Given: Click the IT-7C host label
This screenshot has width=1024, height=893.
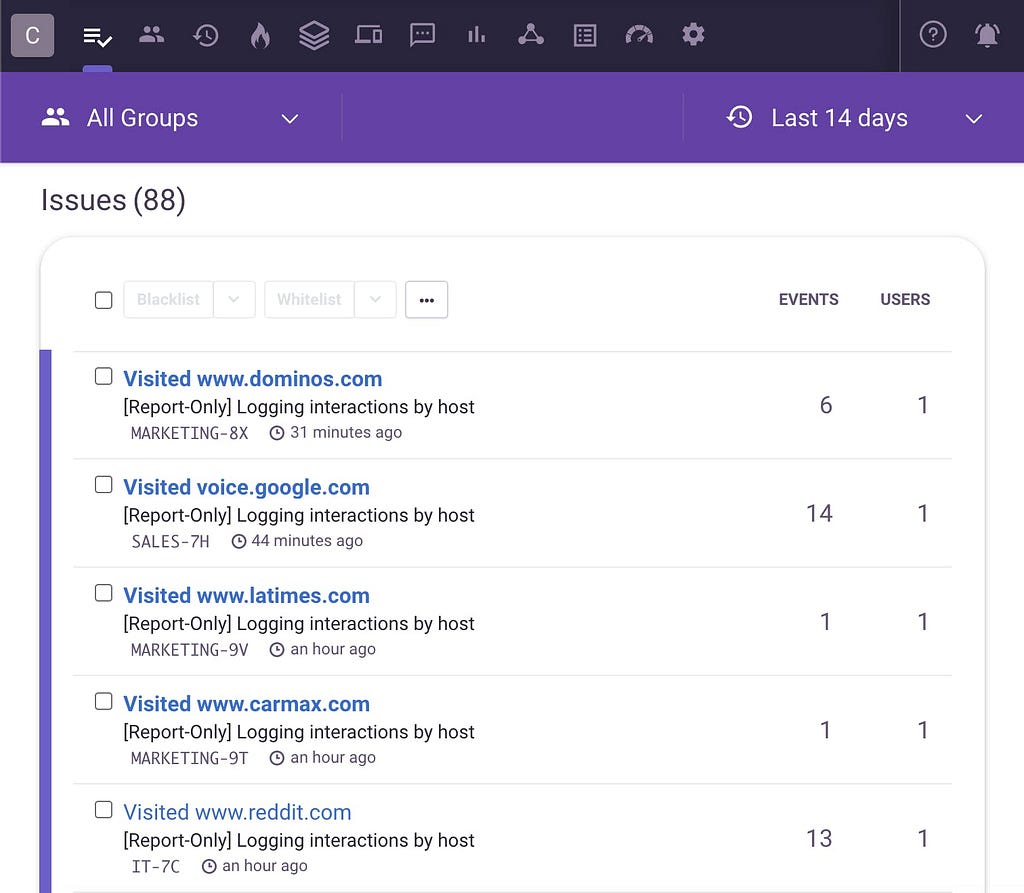Looking at the screenshot, I should tap(155, 867).
